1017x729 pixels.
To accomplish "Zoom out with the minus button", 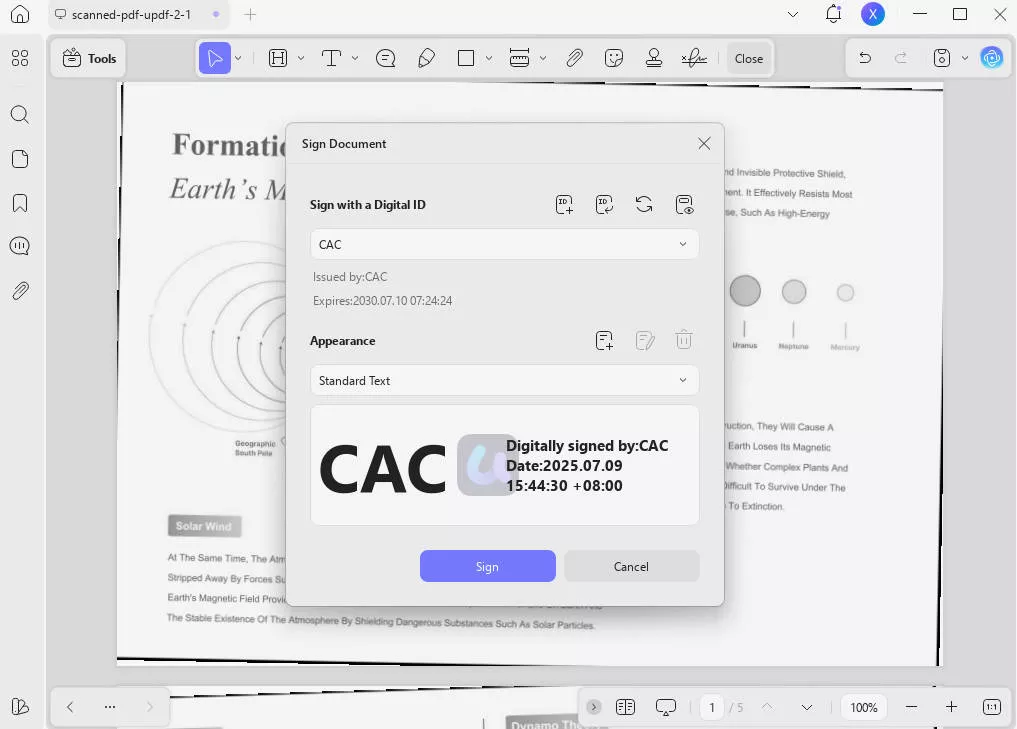I will point(911,706).
